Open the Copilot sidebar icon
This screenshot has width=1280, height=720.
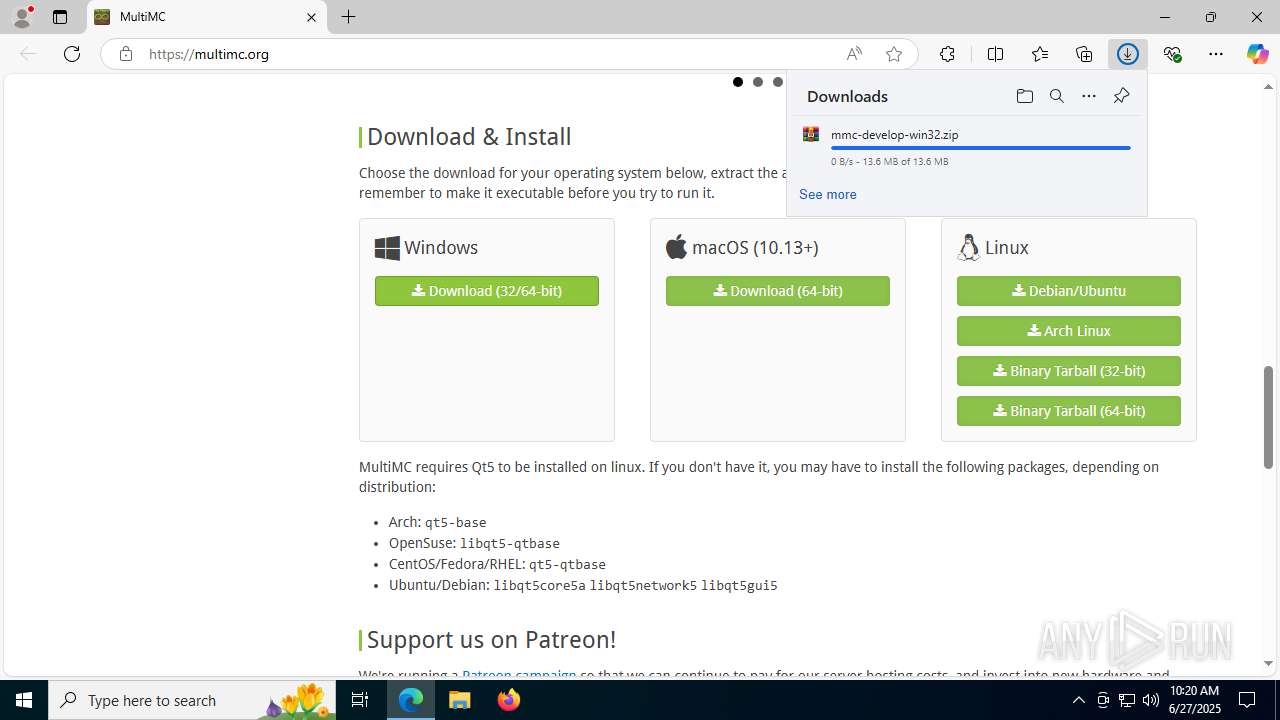(x=1257, y=54)
